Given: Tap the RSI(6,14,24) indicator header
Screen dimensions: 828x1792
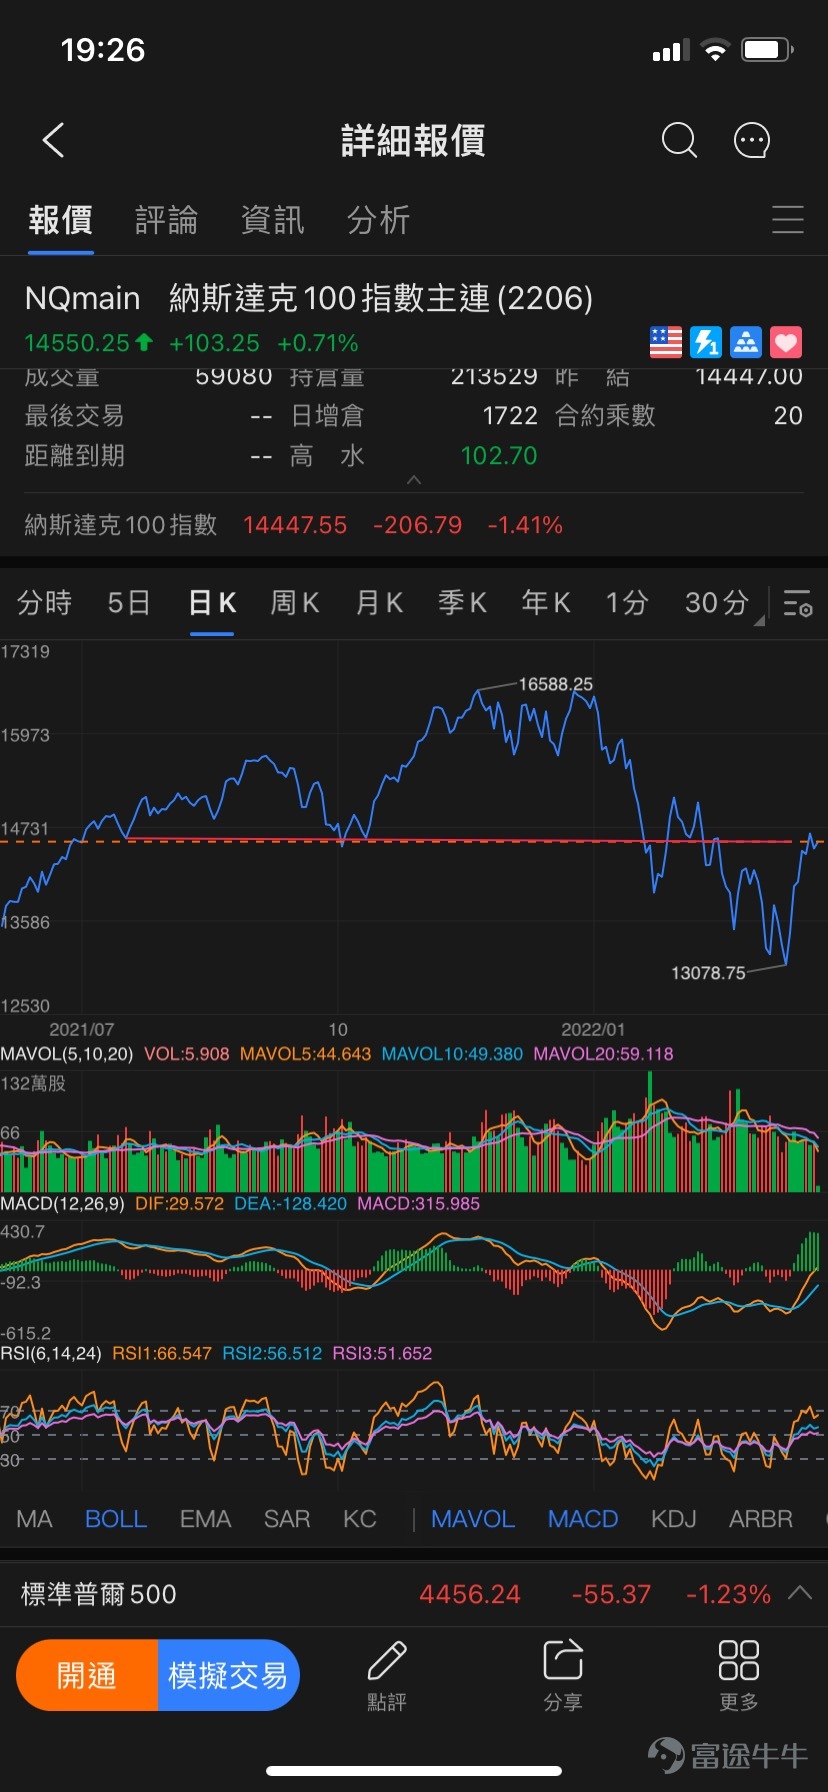Looking at the screenshot, I should 51,1354.
